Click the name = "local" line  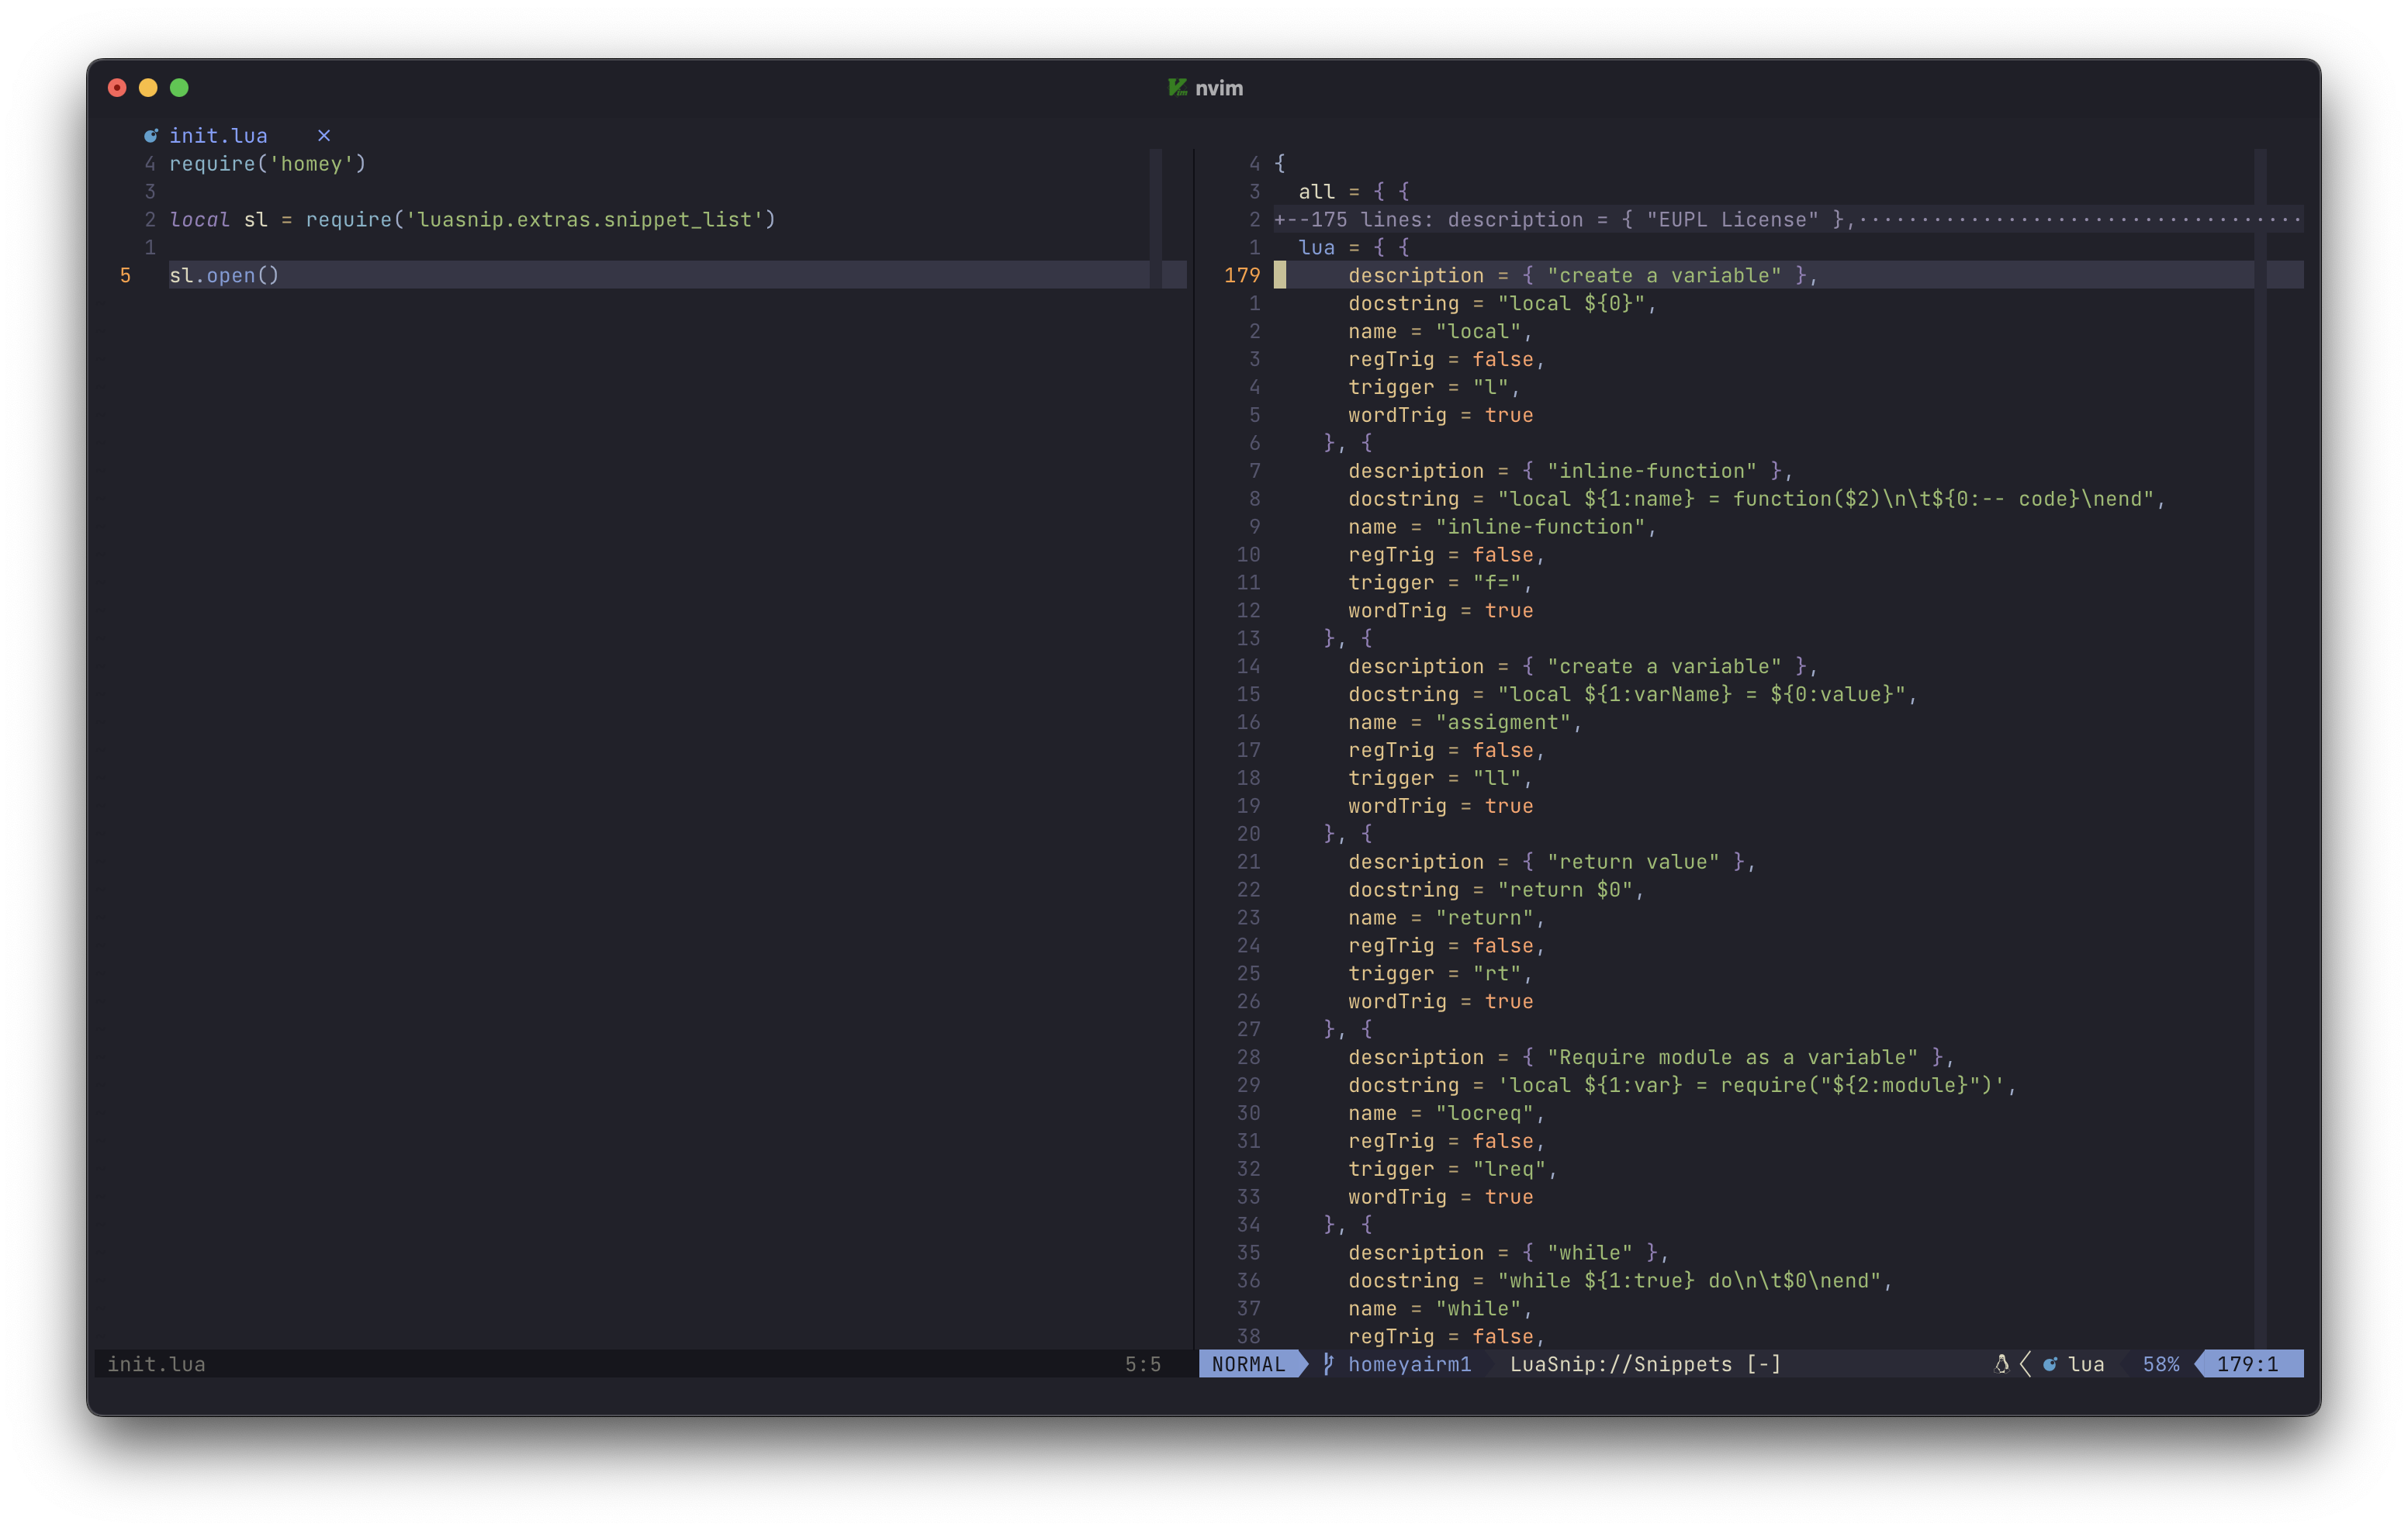tap(1440, 331)
